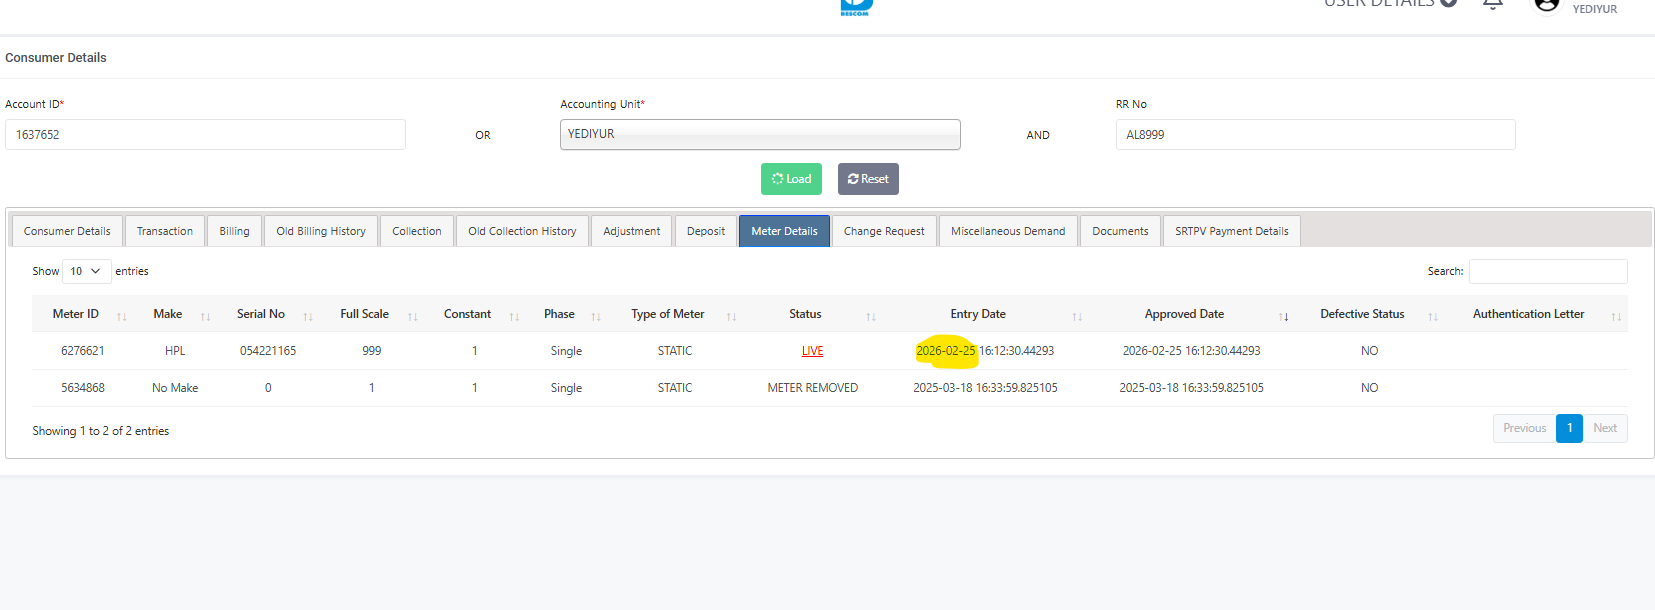
Task: Open the Show entries count dropdown
Action: pos(86,271)
